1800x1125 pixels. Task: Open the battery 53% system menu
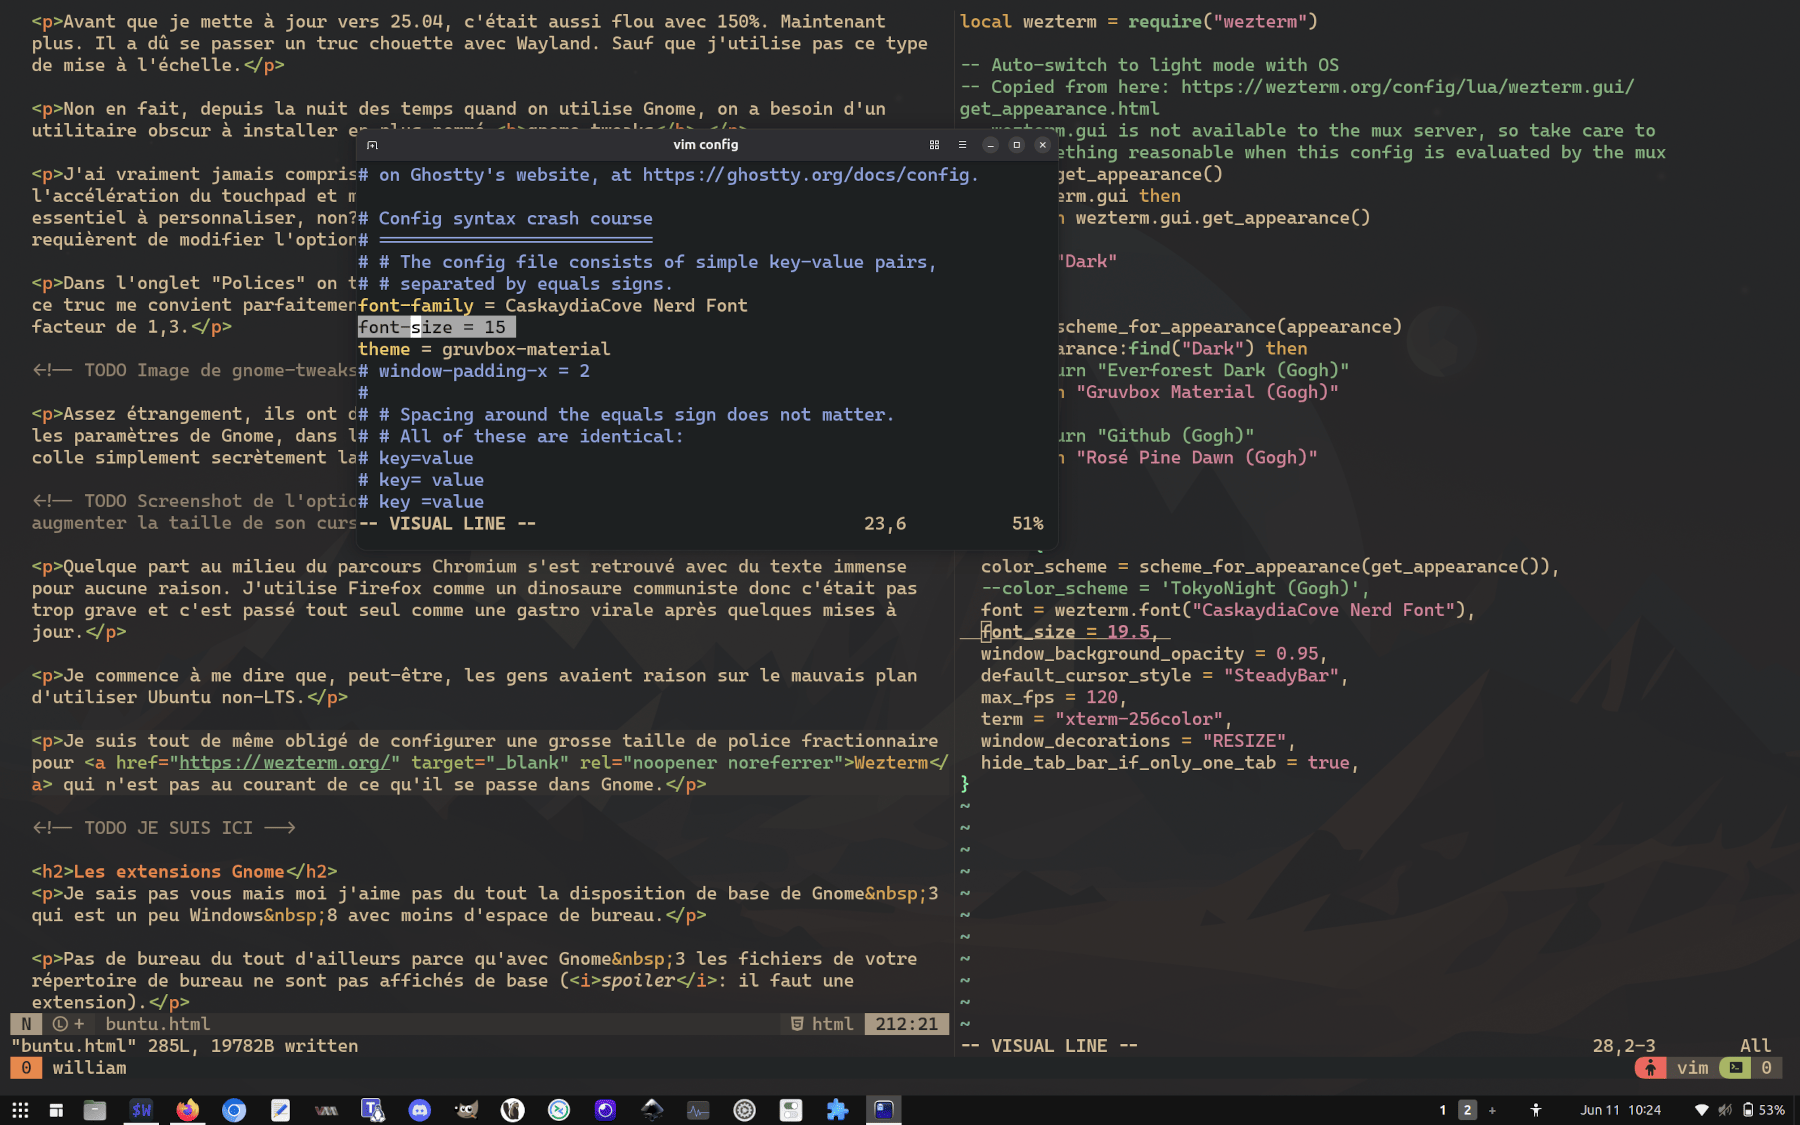[x=1764, y=1110]
